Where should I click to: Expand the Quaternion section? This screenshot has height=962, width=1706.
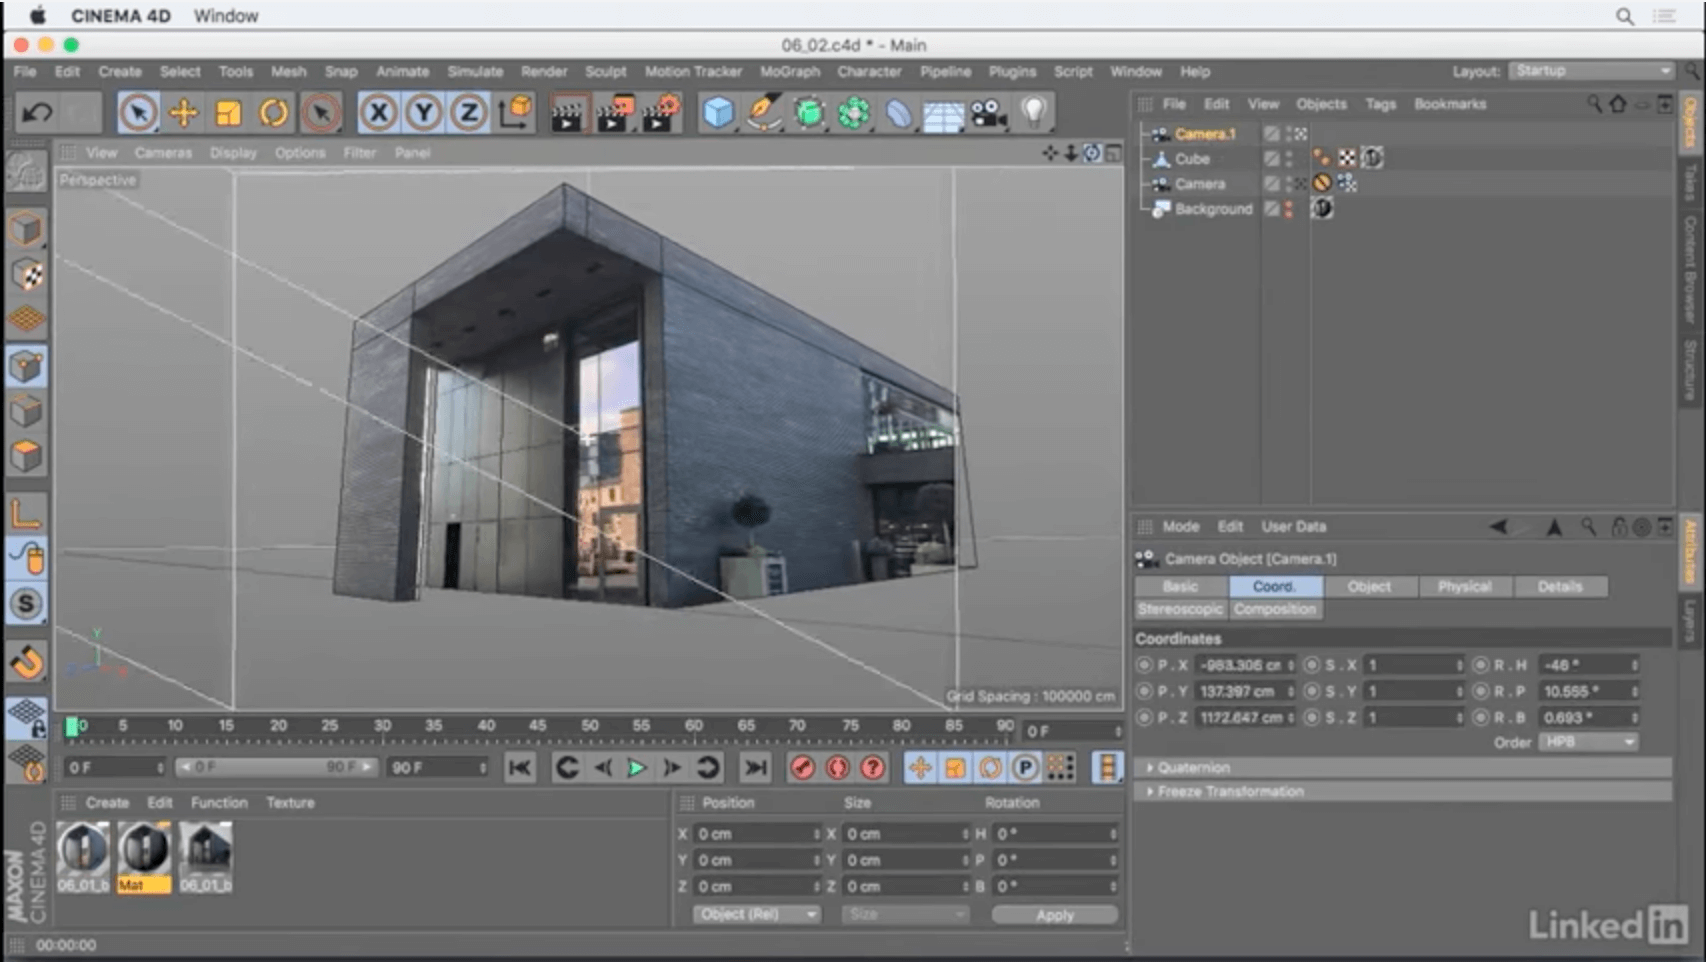coord(1193,767)
